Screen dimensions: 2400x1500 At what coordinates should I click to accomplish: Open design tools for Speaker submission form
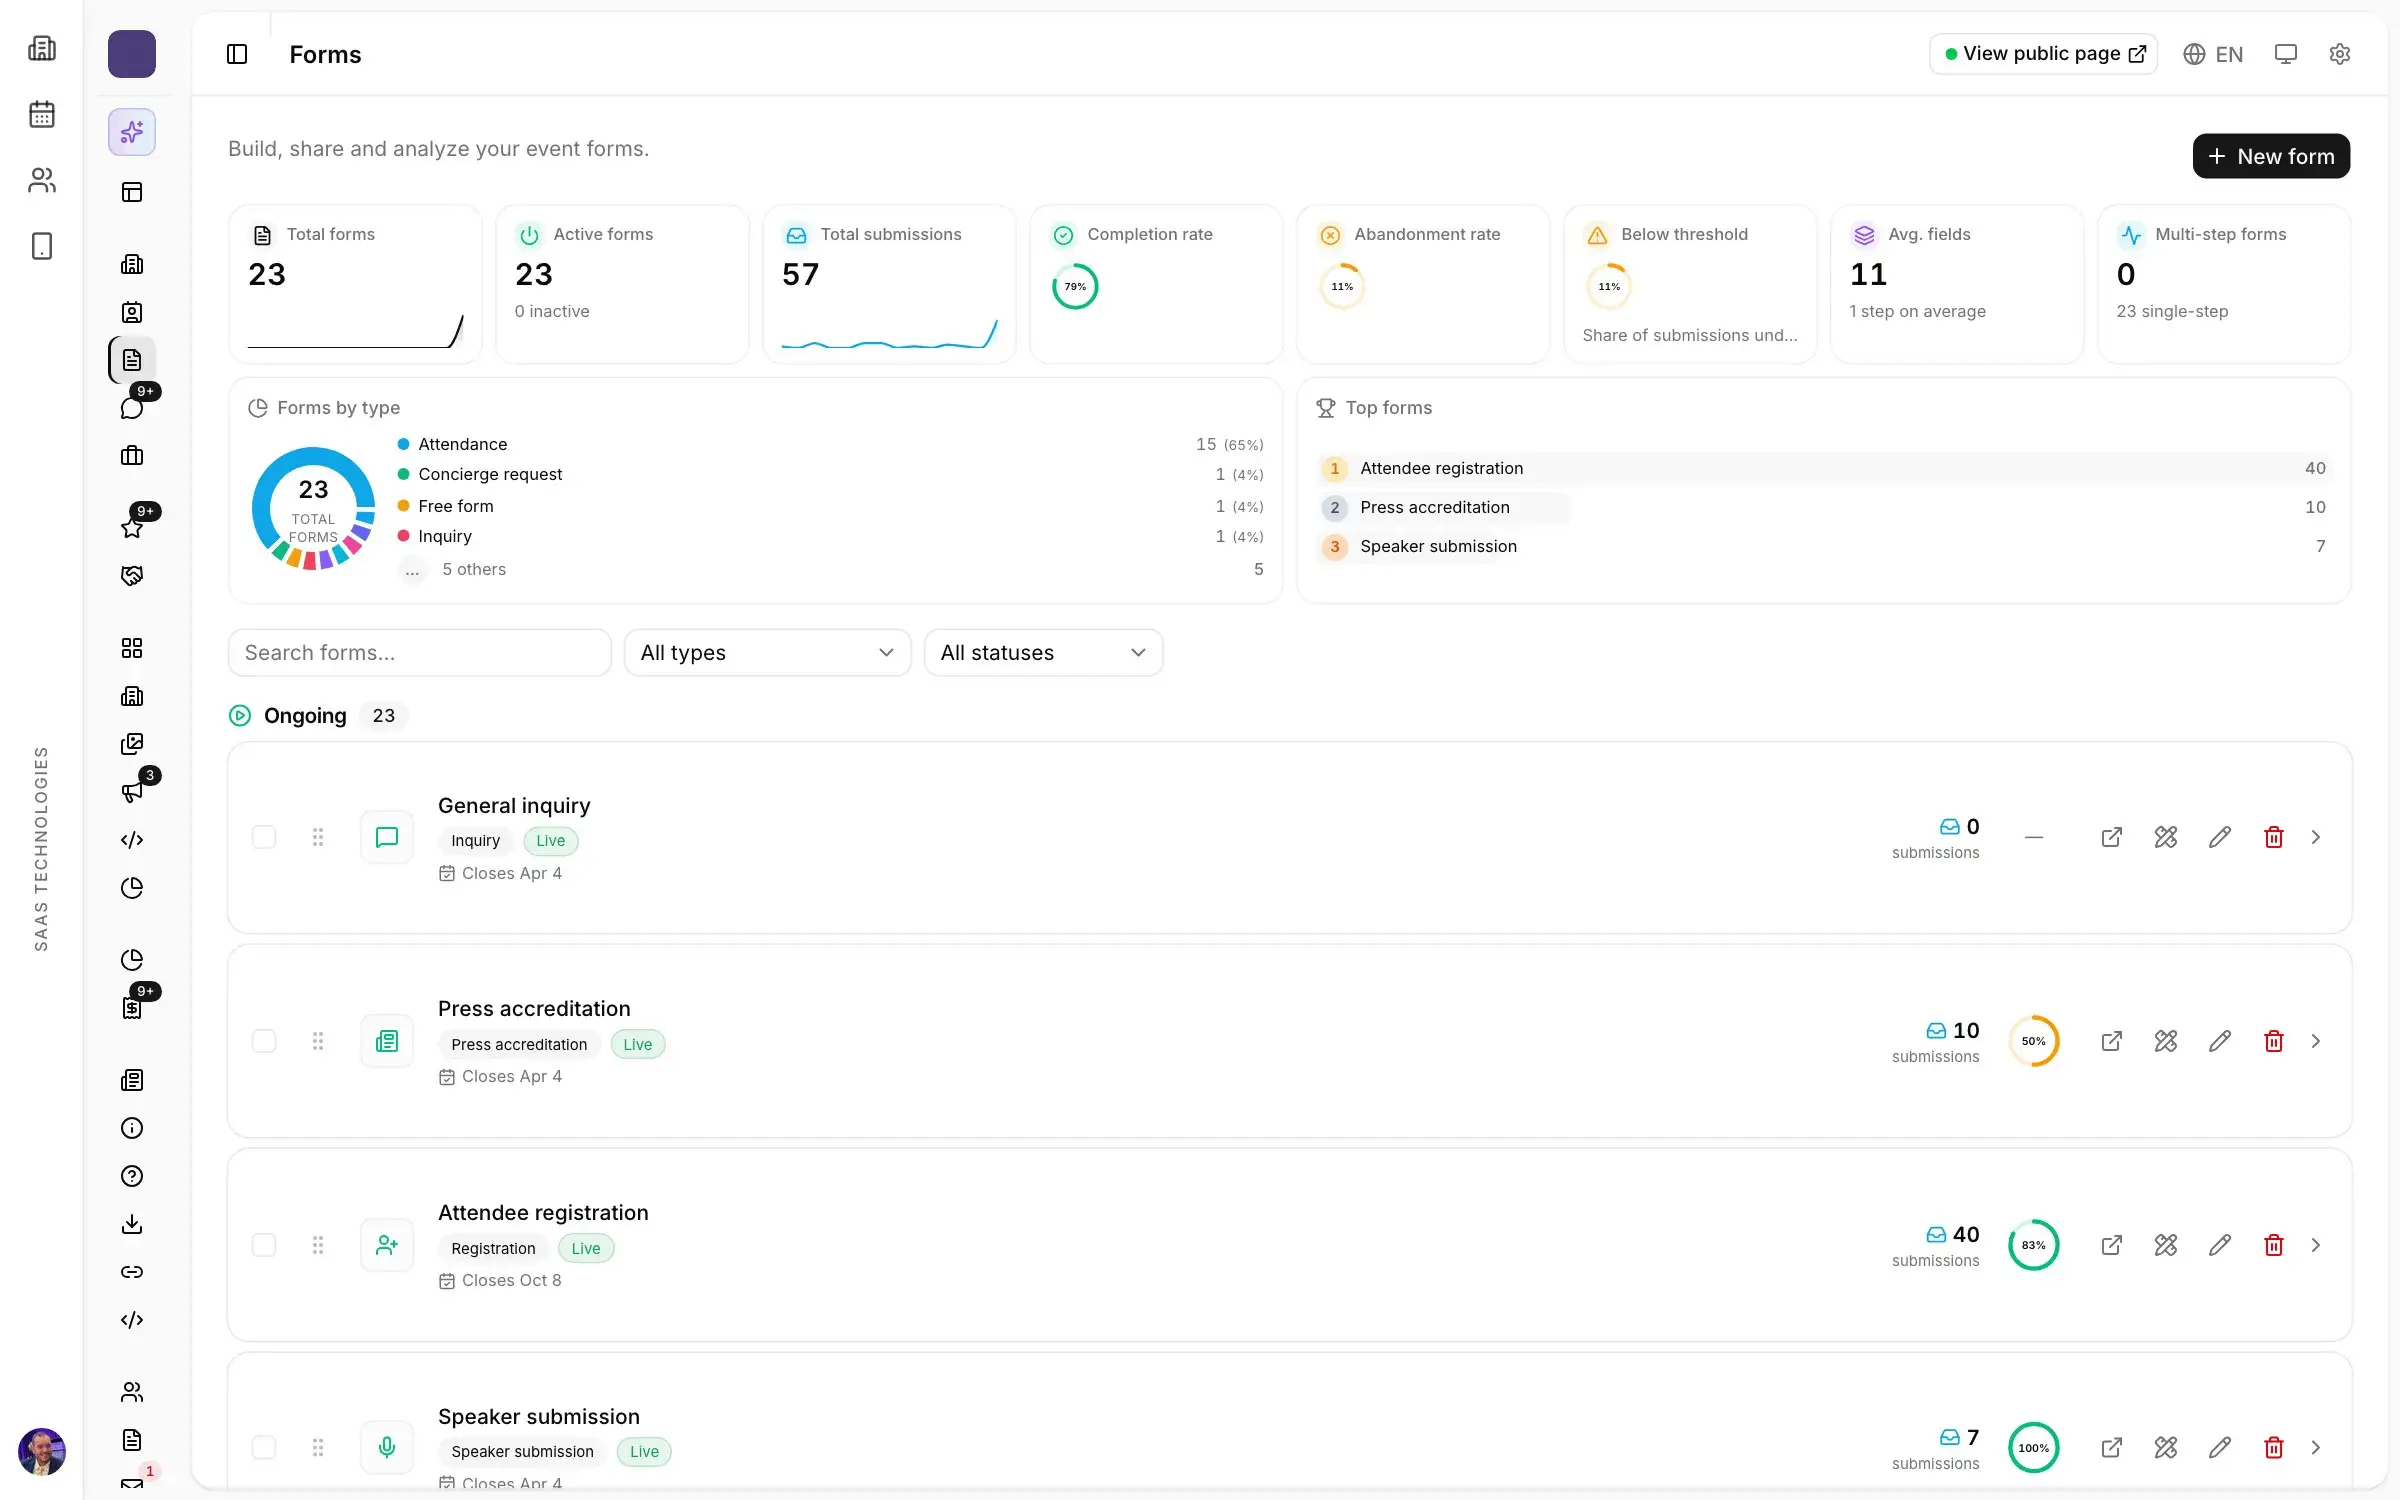(x=2166, y=1447)
